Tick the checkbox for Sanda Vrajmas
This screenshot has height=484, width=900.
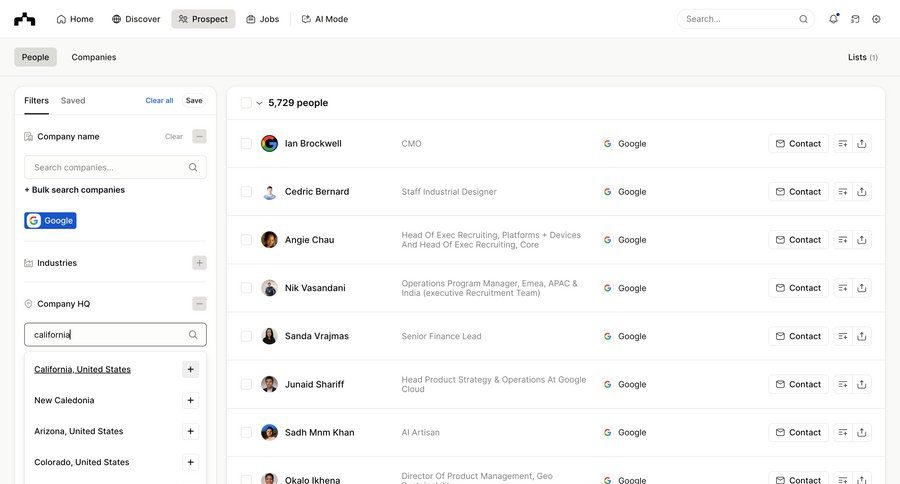point(246,336)
